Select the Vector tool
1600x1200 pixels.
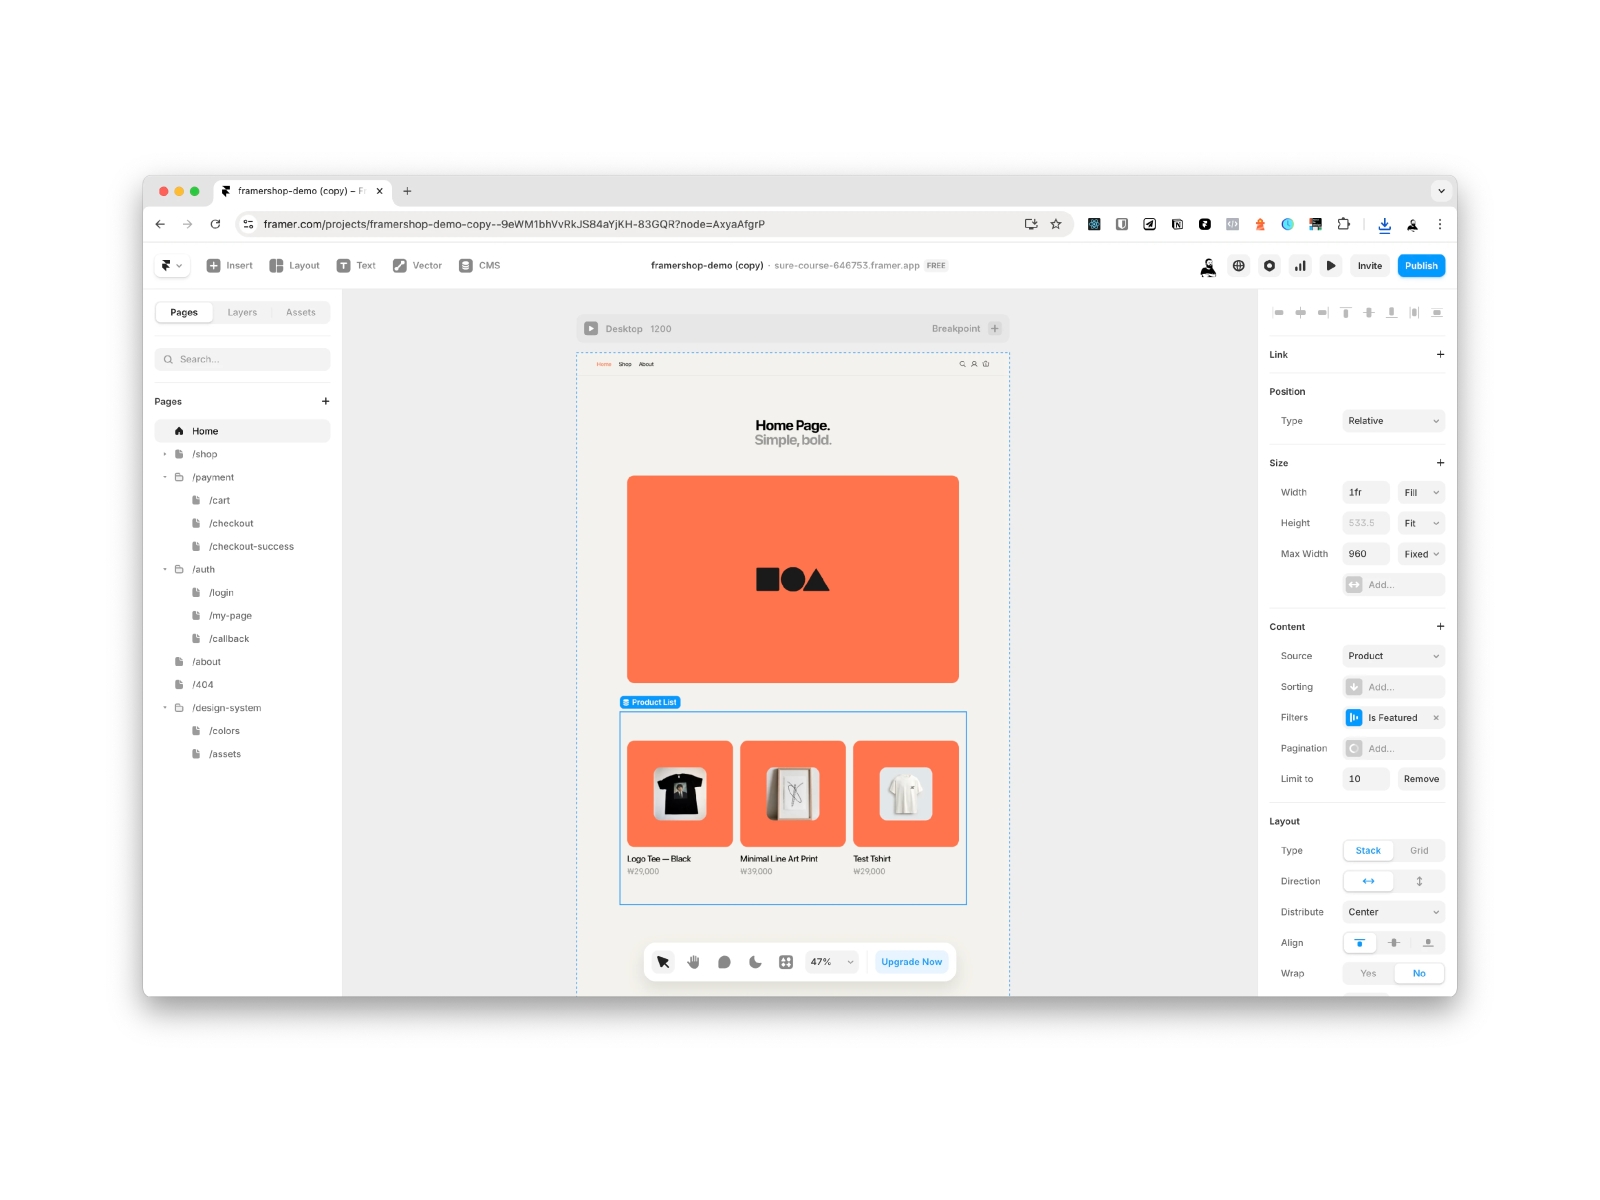click(417, 265)
